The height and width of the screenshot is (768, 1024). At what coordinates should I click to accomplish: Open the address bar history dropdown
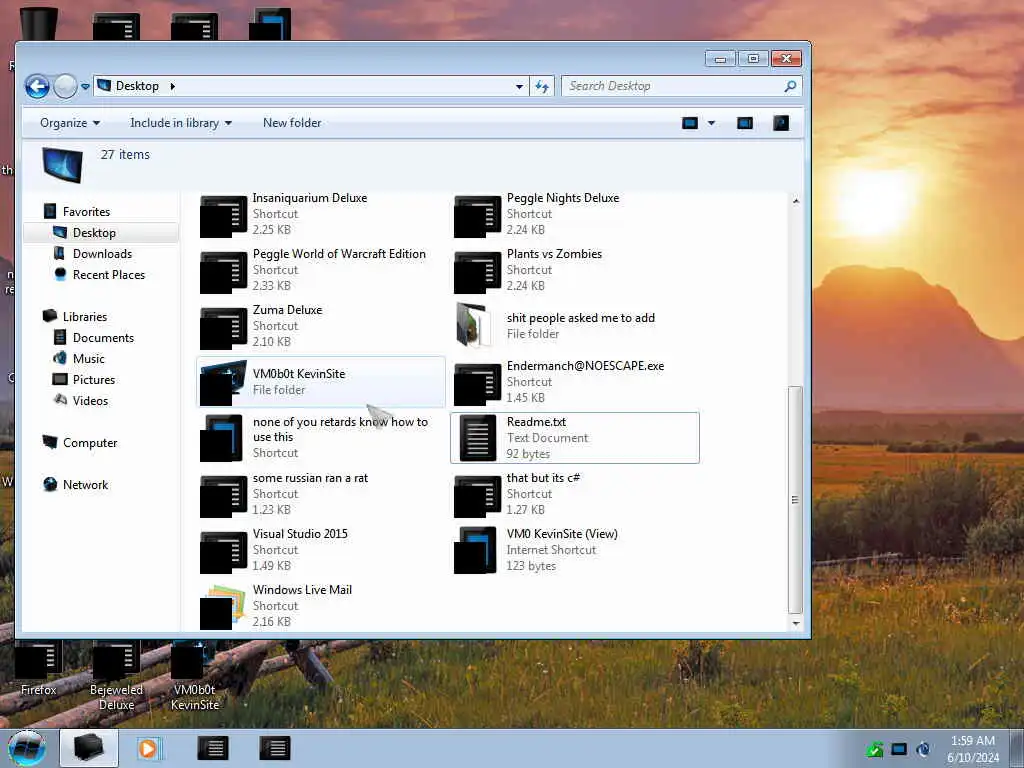click(x=519, y=86)
